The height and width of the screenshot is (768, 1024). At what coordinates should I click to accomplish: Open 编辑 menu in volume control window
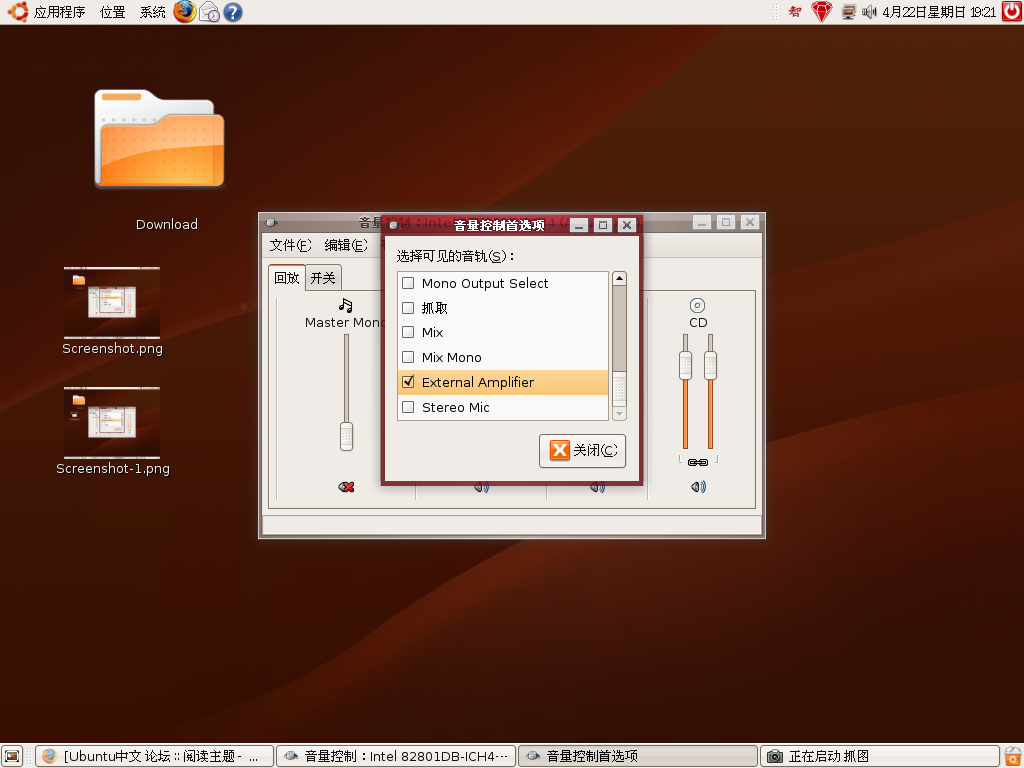[x=346, y=246]
